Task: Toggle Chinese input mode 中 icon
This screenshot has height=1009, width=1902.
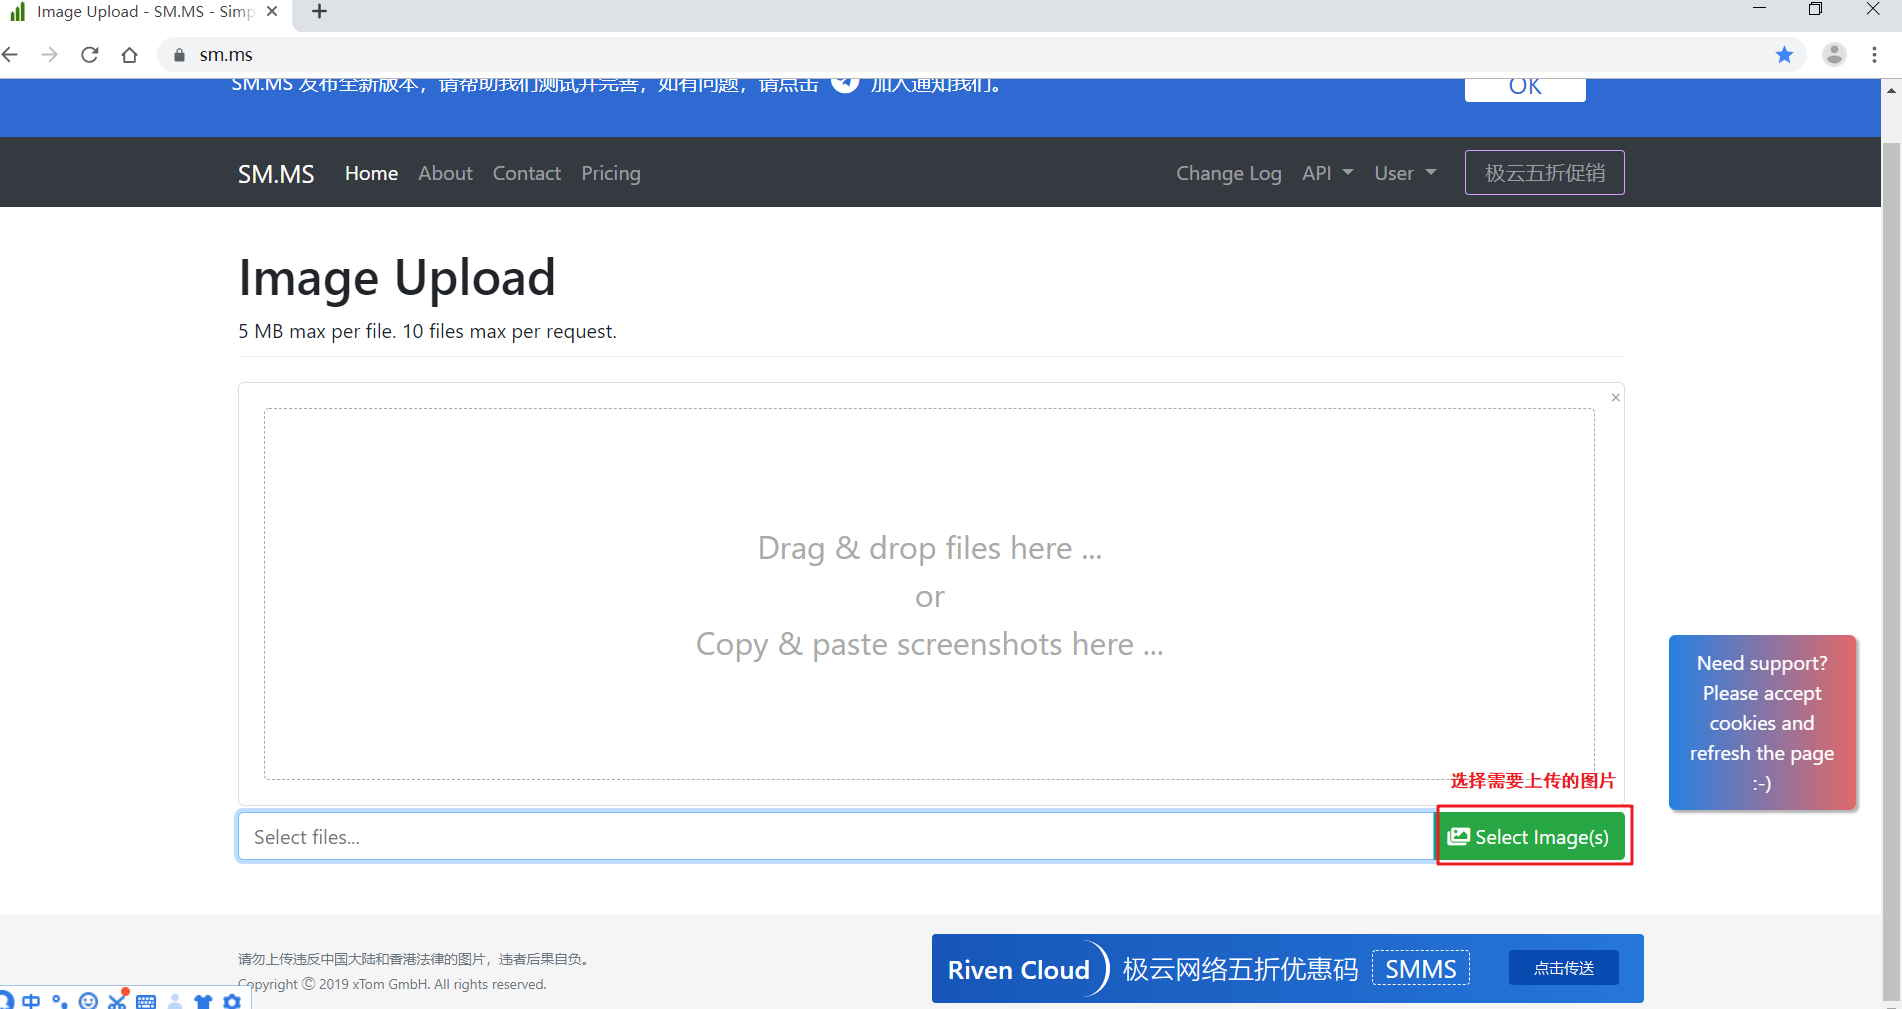Action: pyautogui.click(x=31, y=1001)
